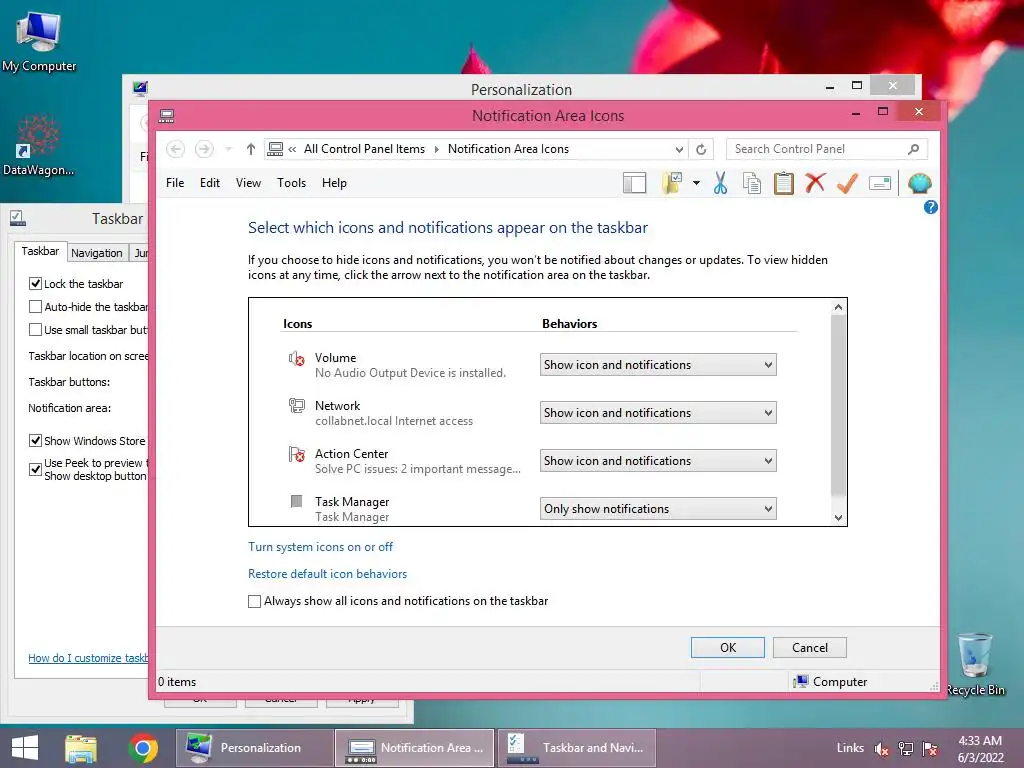This screenshot has height=768, width=1024.
Task: Expand the breadcrumb chevrons before All Control Panel Items
Action: pyautogui.click(x=292, y=150)
